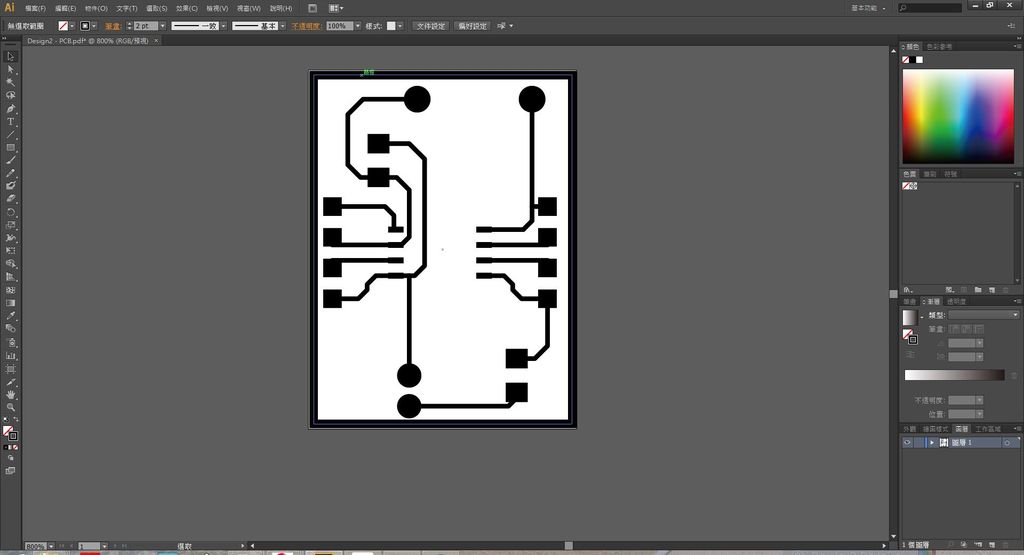
Task: Open the stroke weight 2 pt dropdown
Action: click(163, 26)
